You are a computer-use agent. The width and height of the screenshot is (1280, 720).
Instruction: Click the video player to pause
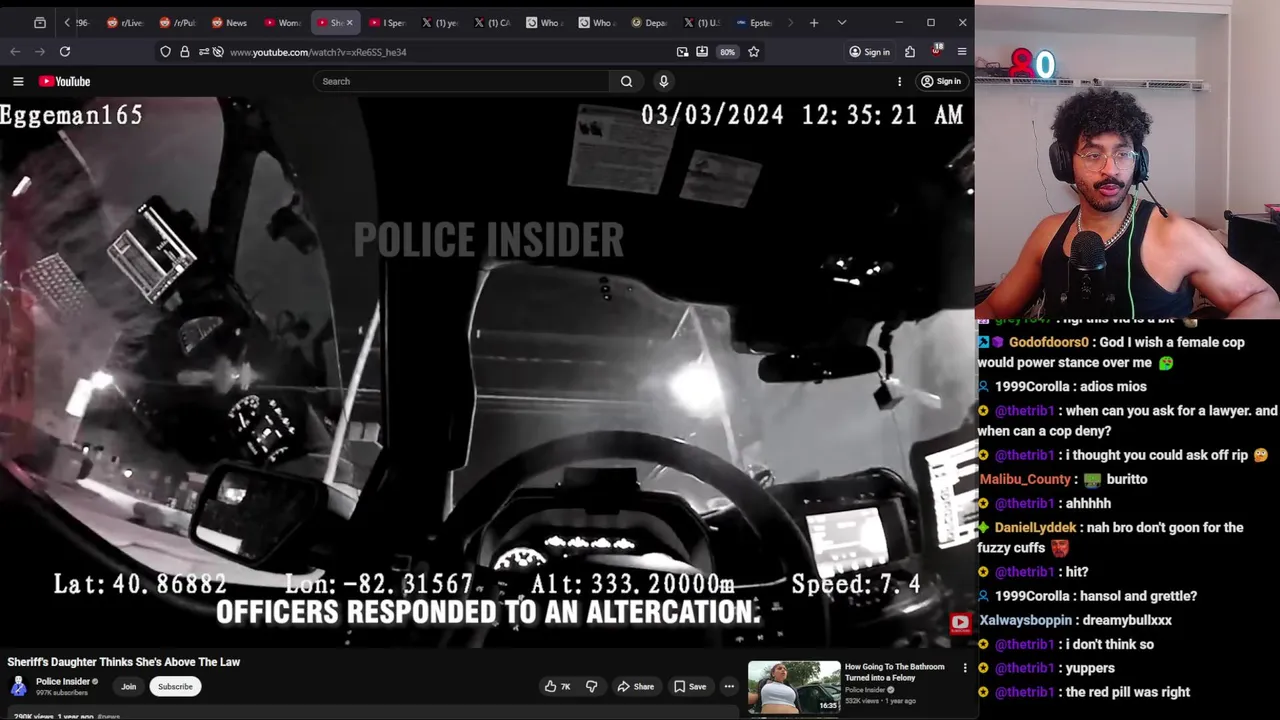click(487, 372)
